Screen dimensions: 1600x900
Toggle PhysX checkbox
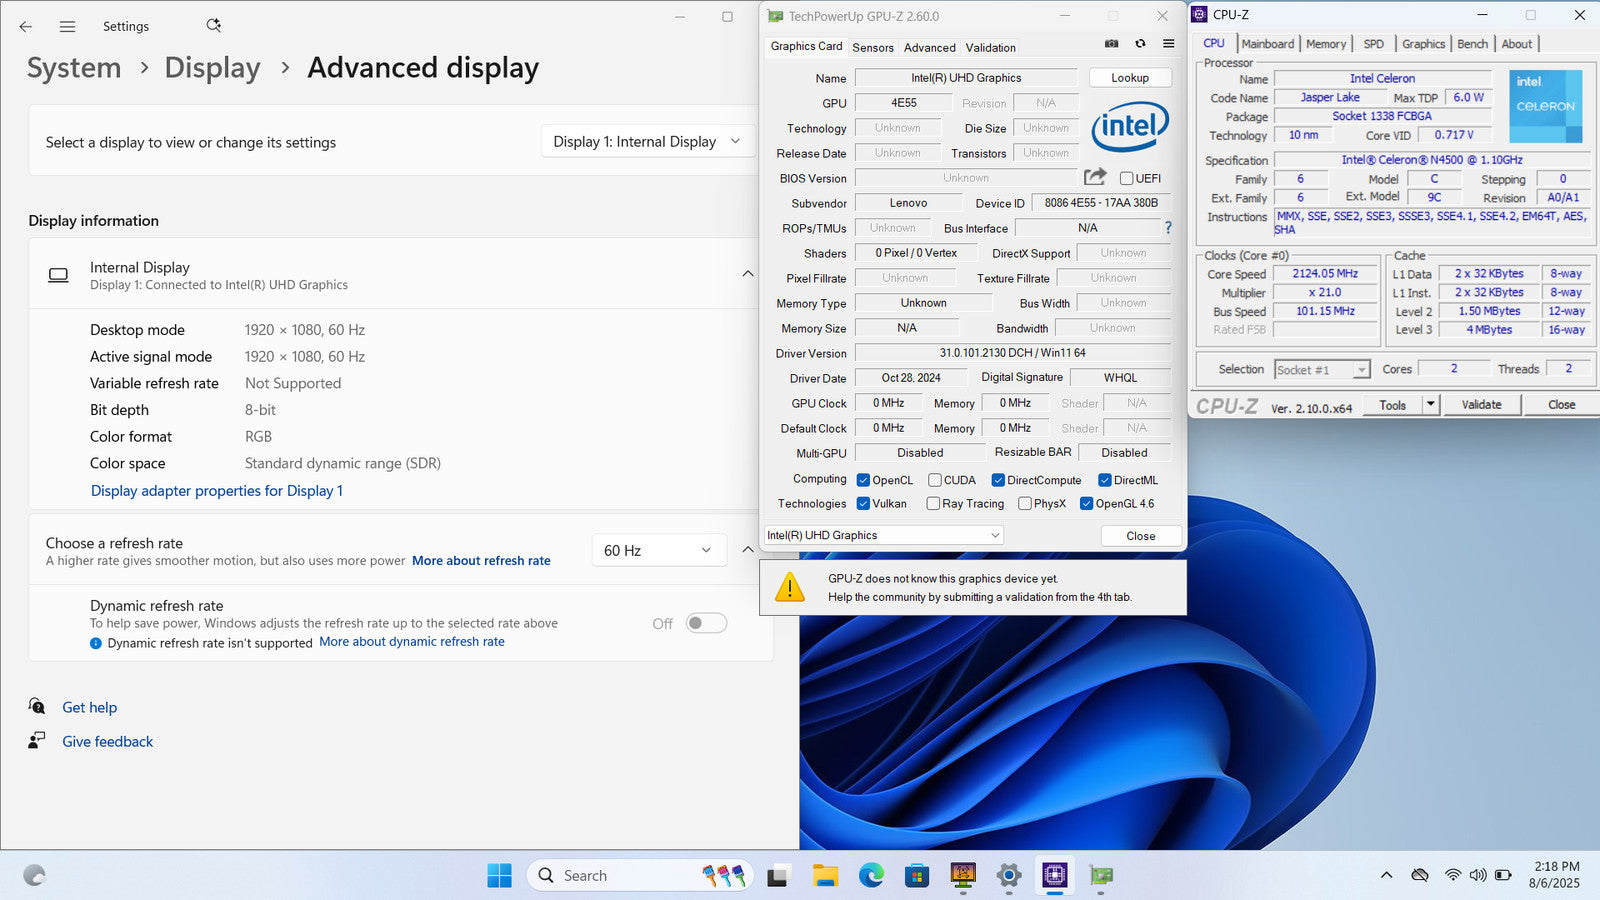pos(1025,504)
